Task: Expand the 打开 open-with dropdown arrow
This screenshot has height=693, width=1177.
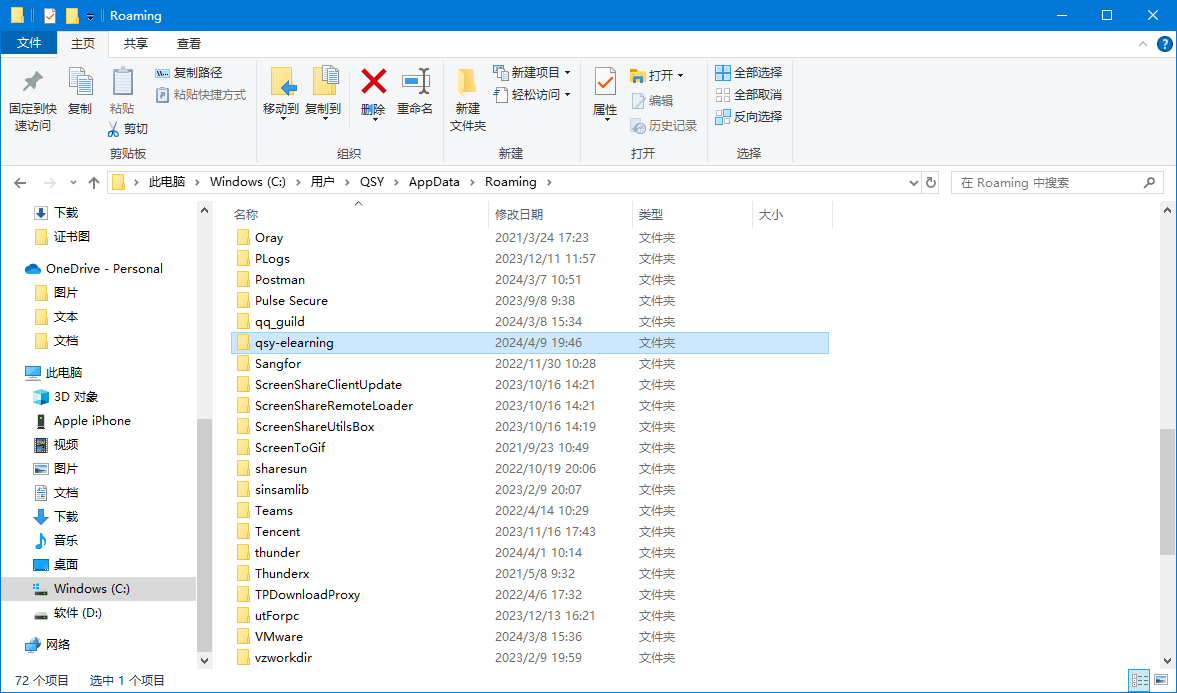Action: (x=680, y=76)
